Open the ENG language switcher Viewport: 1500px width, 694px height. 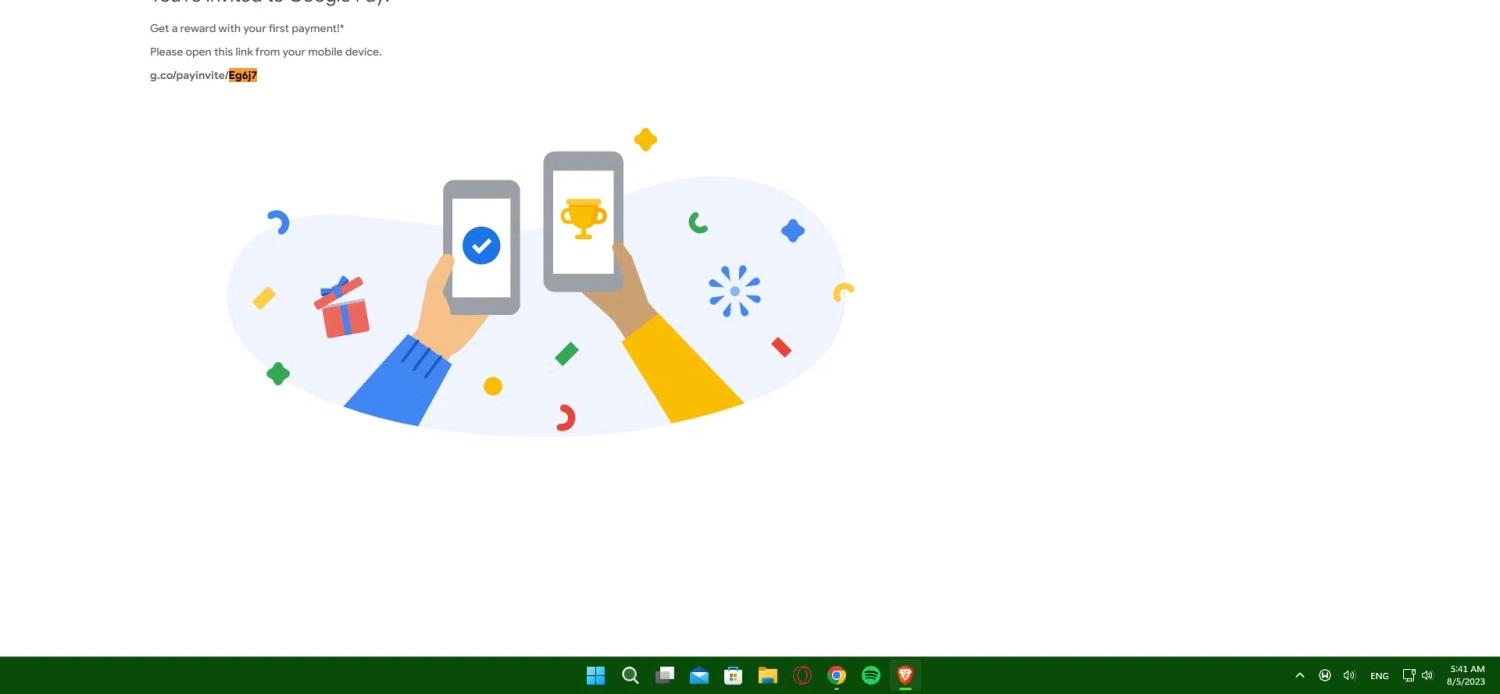click(x=1379, y=676)
